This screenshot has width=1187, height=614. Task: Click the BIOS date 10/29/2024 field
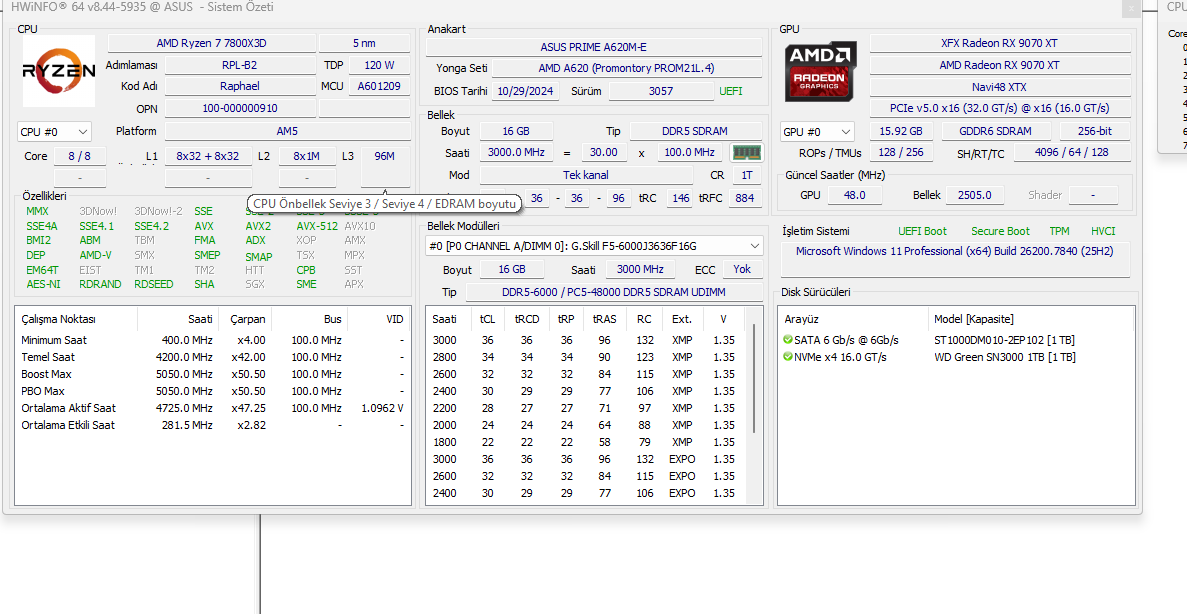click(526, 91)
